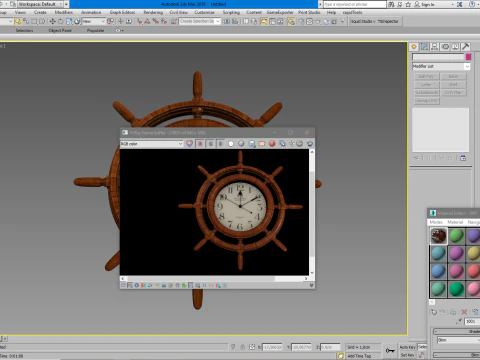Image resolution: width=480 pixels, height=360 pixels.
Task: Open the reference coordinate system View dropdown
Action: (94, 21)
